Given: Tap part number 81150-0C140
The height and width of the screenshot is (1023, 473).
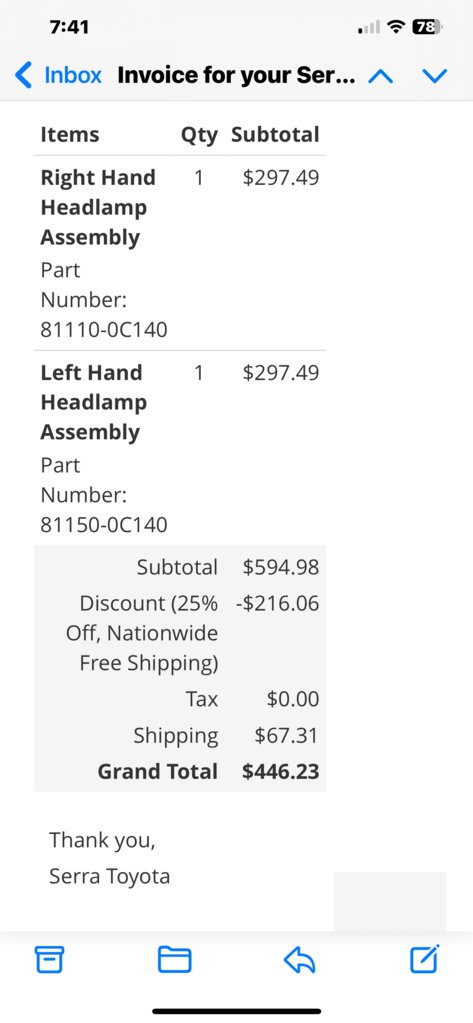Looking at the screenshot, I should (x=104, y=525).
